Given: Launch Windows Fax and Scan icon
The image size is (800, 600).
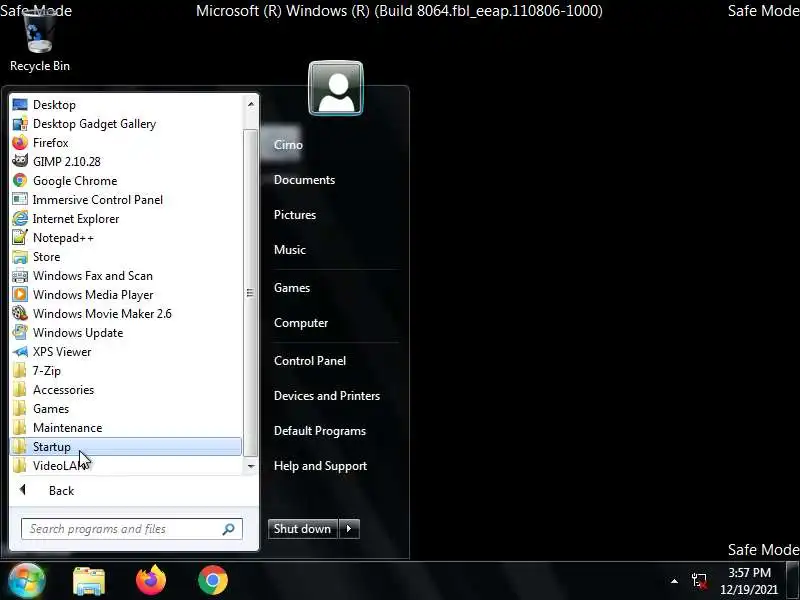Looking at the screenshot, I should [x=20, y=276].
